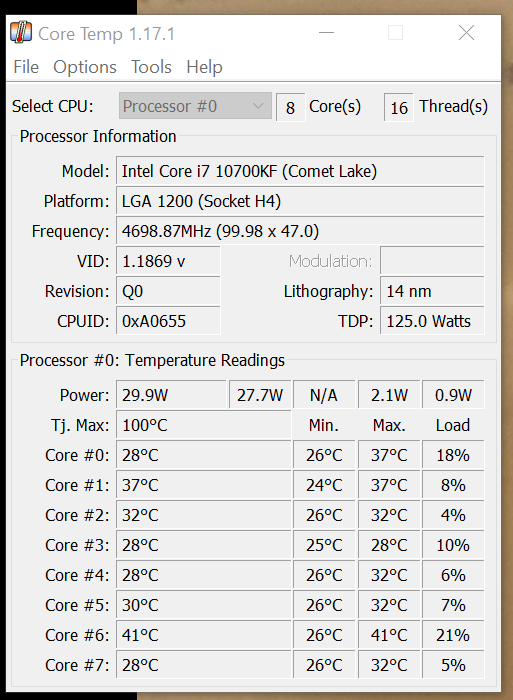The image size is (513, 700).
Task: Click Core #3 minimum temperature 25°C
Action: pyautogui.click(x=324, y=545)
